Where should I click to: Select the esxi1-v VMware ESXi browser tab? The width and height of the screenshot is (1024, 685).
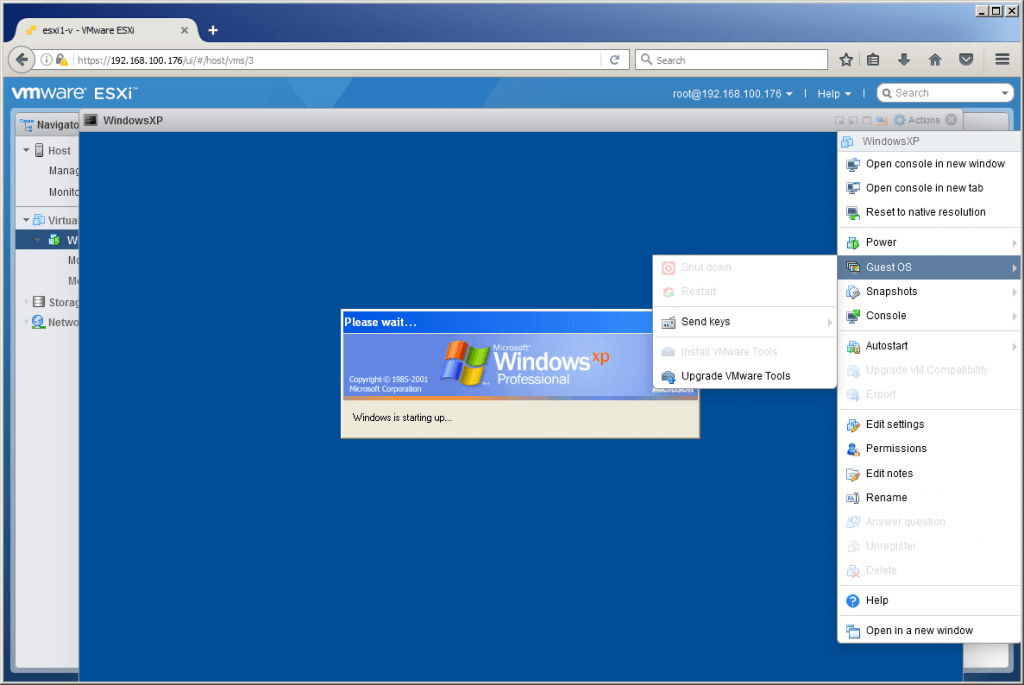point(104,30)
